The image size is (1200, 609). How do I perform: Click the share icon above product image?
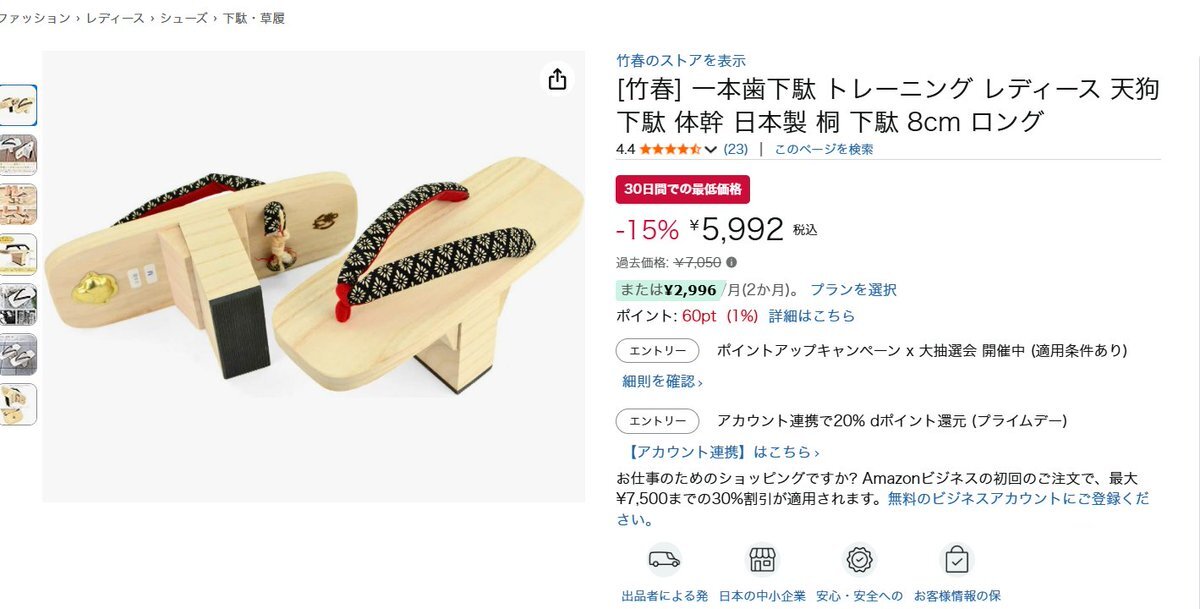pos(557,80)
